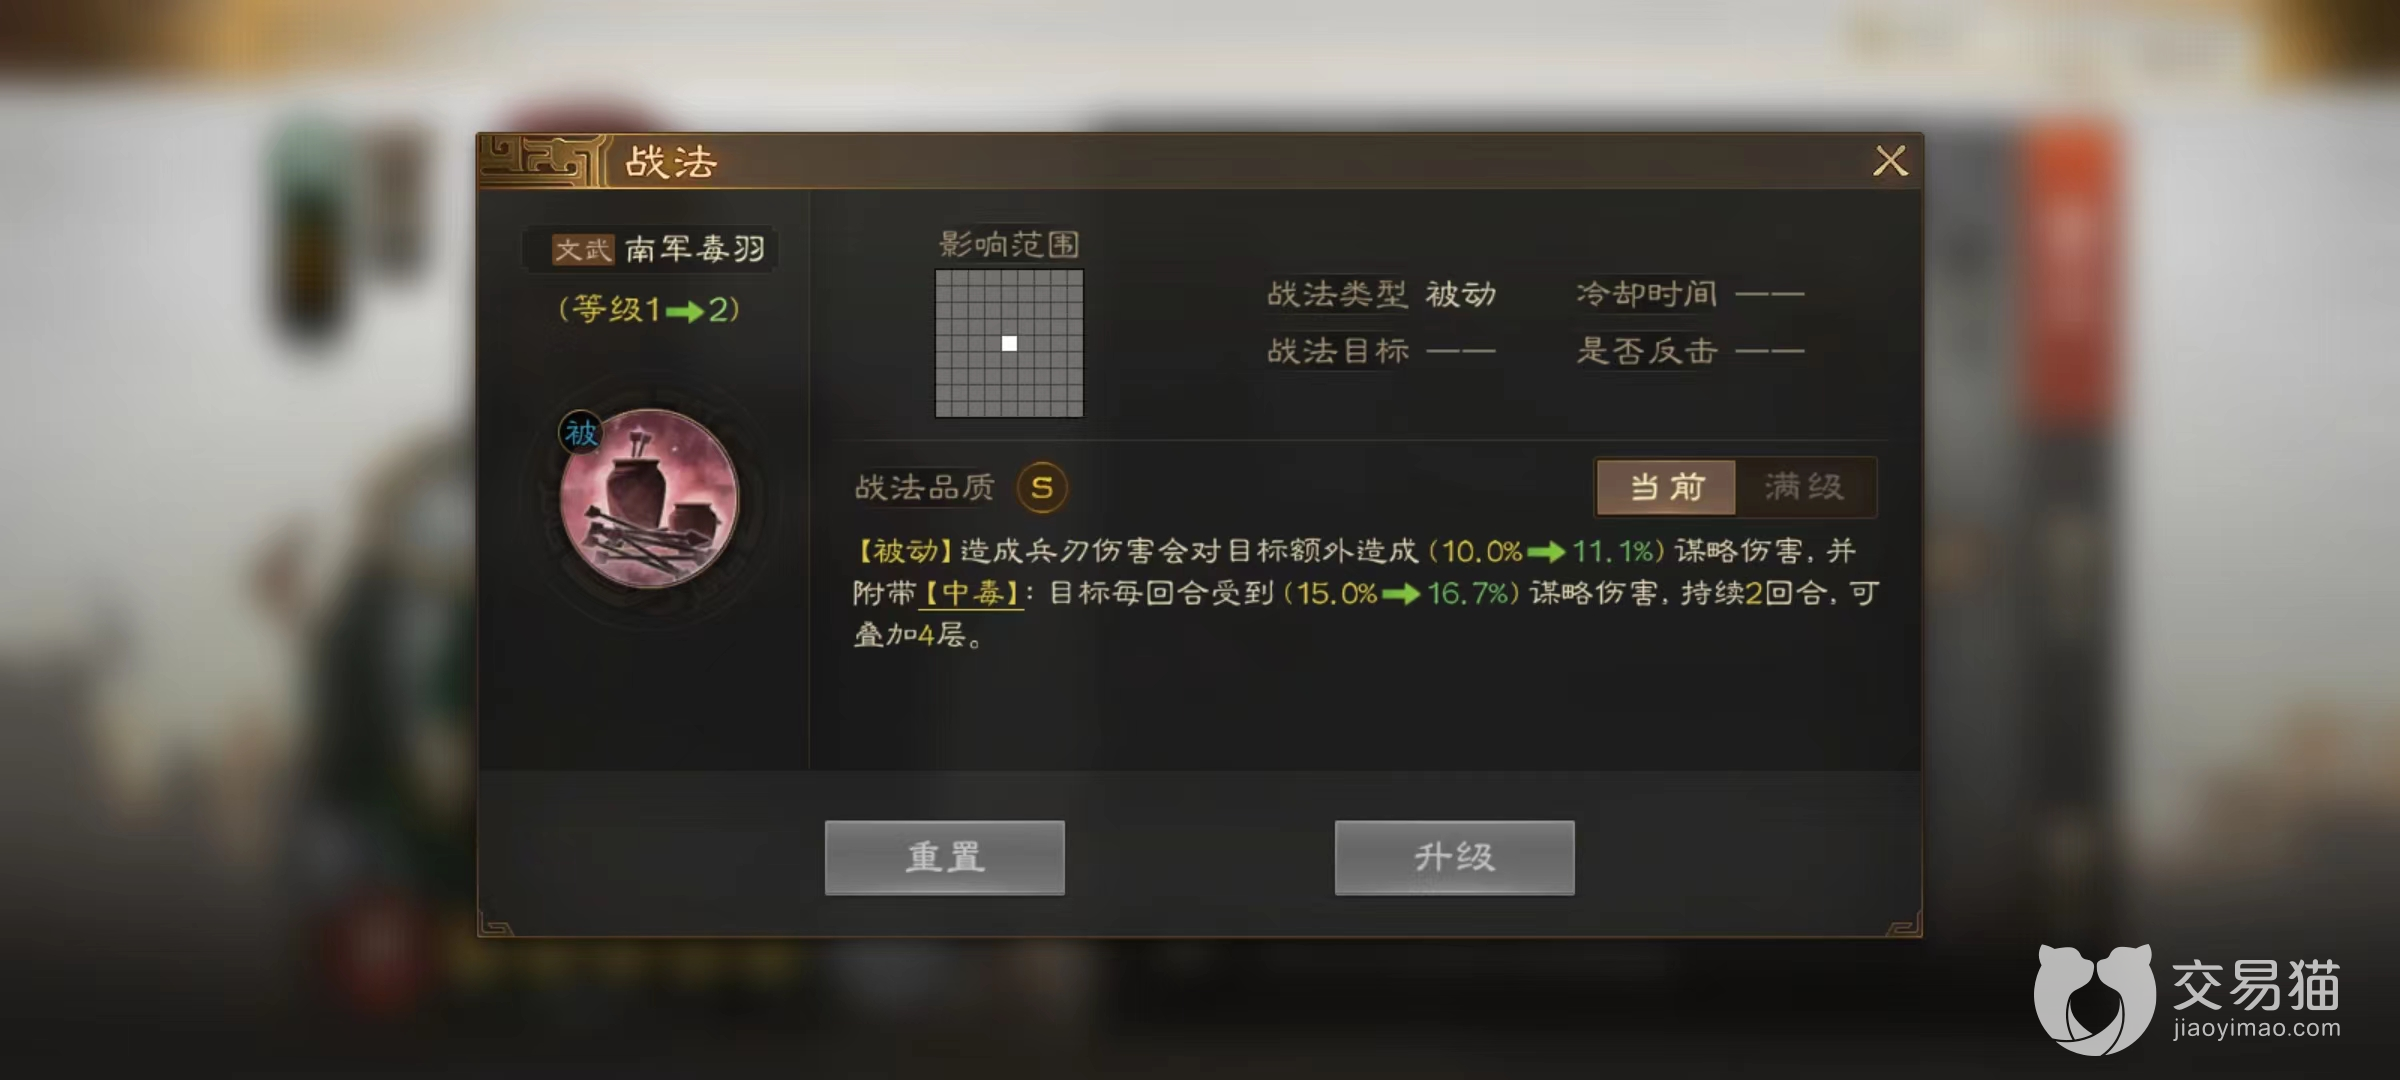The height and width of the screenshot is (1080, 2400).
Task: Switch to the 满级 max level view
Action: pos(1805,487)
